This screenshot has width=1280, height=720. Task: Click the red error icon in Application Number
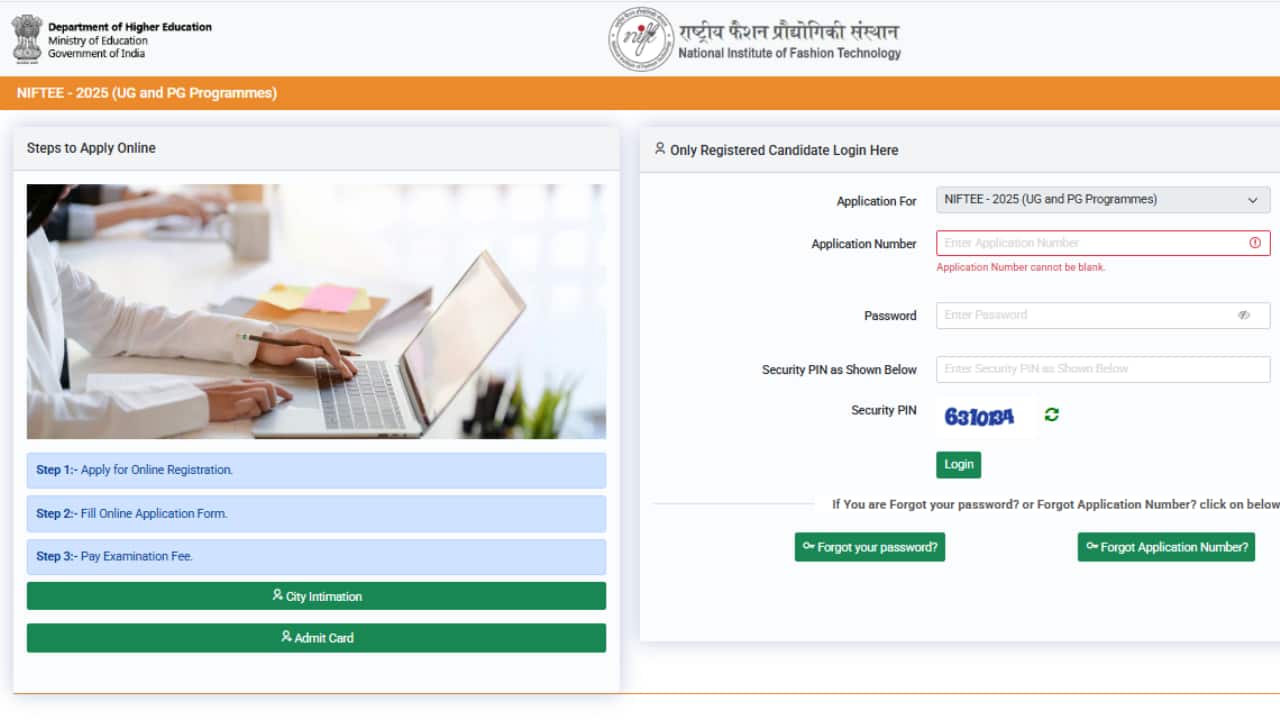pyautogui.click(x=1255, y=243)
